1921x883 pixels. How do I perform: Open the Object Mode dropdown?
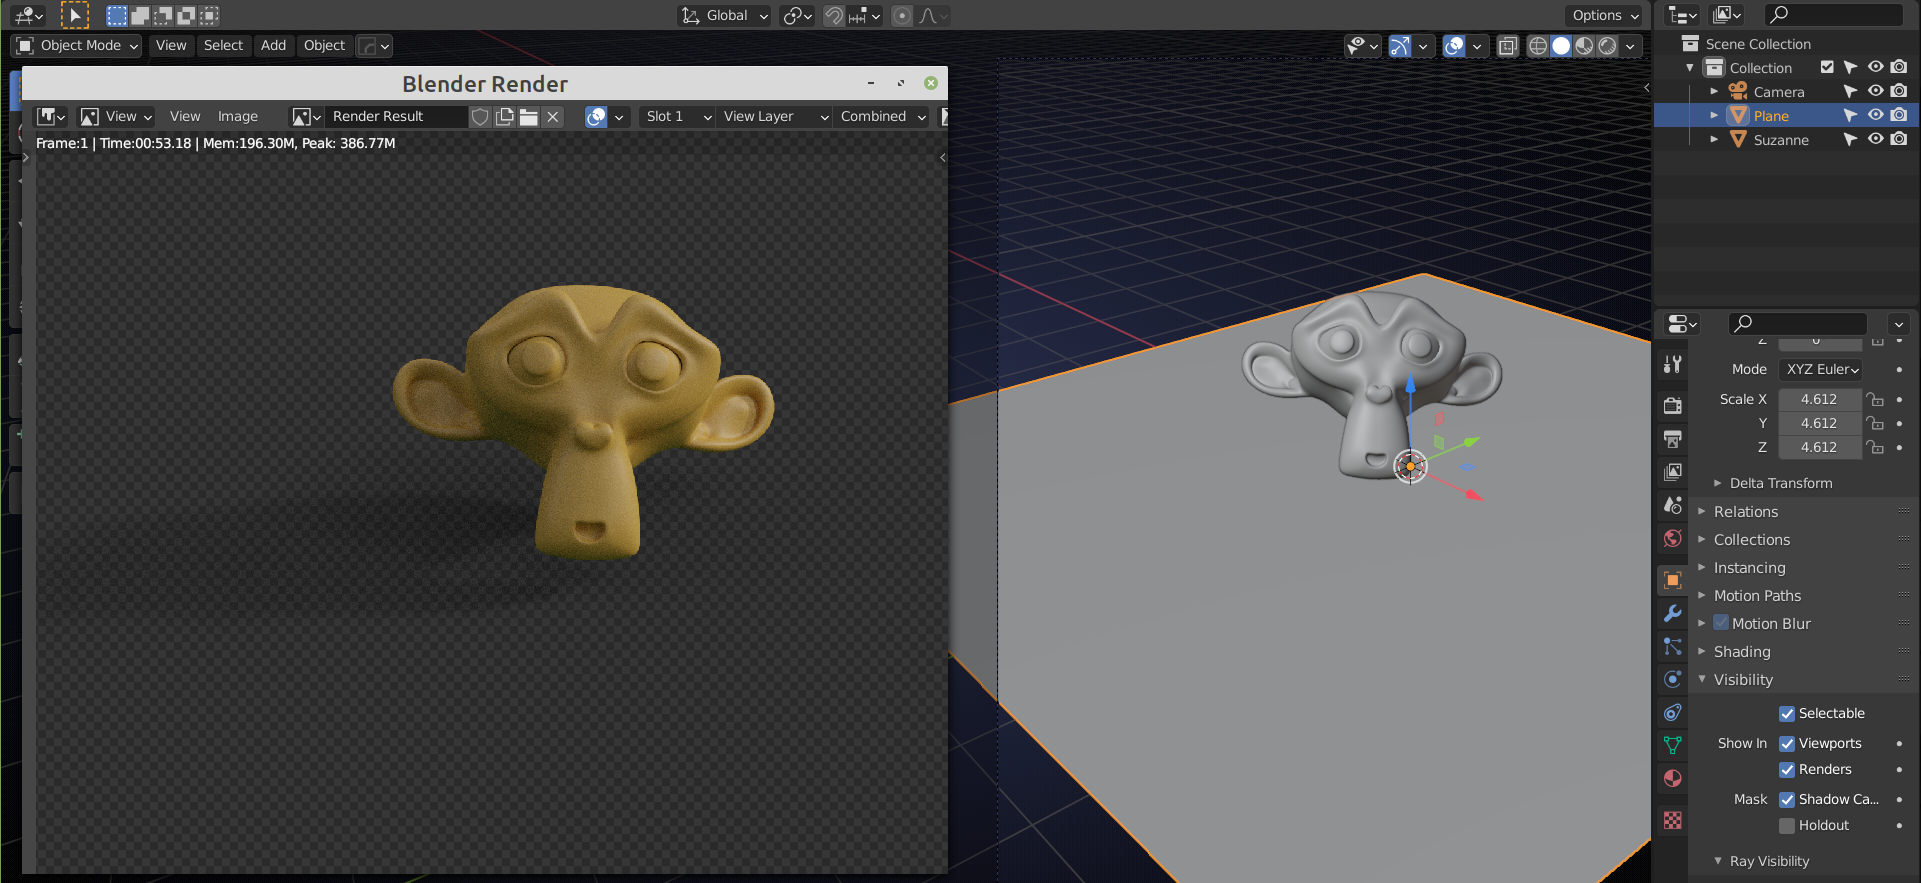click(77, 46)
